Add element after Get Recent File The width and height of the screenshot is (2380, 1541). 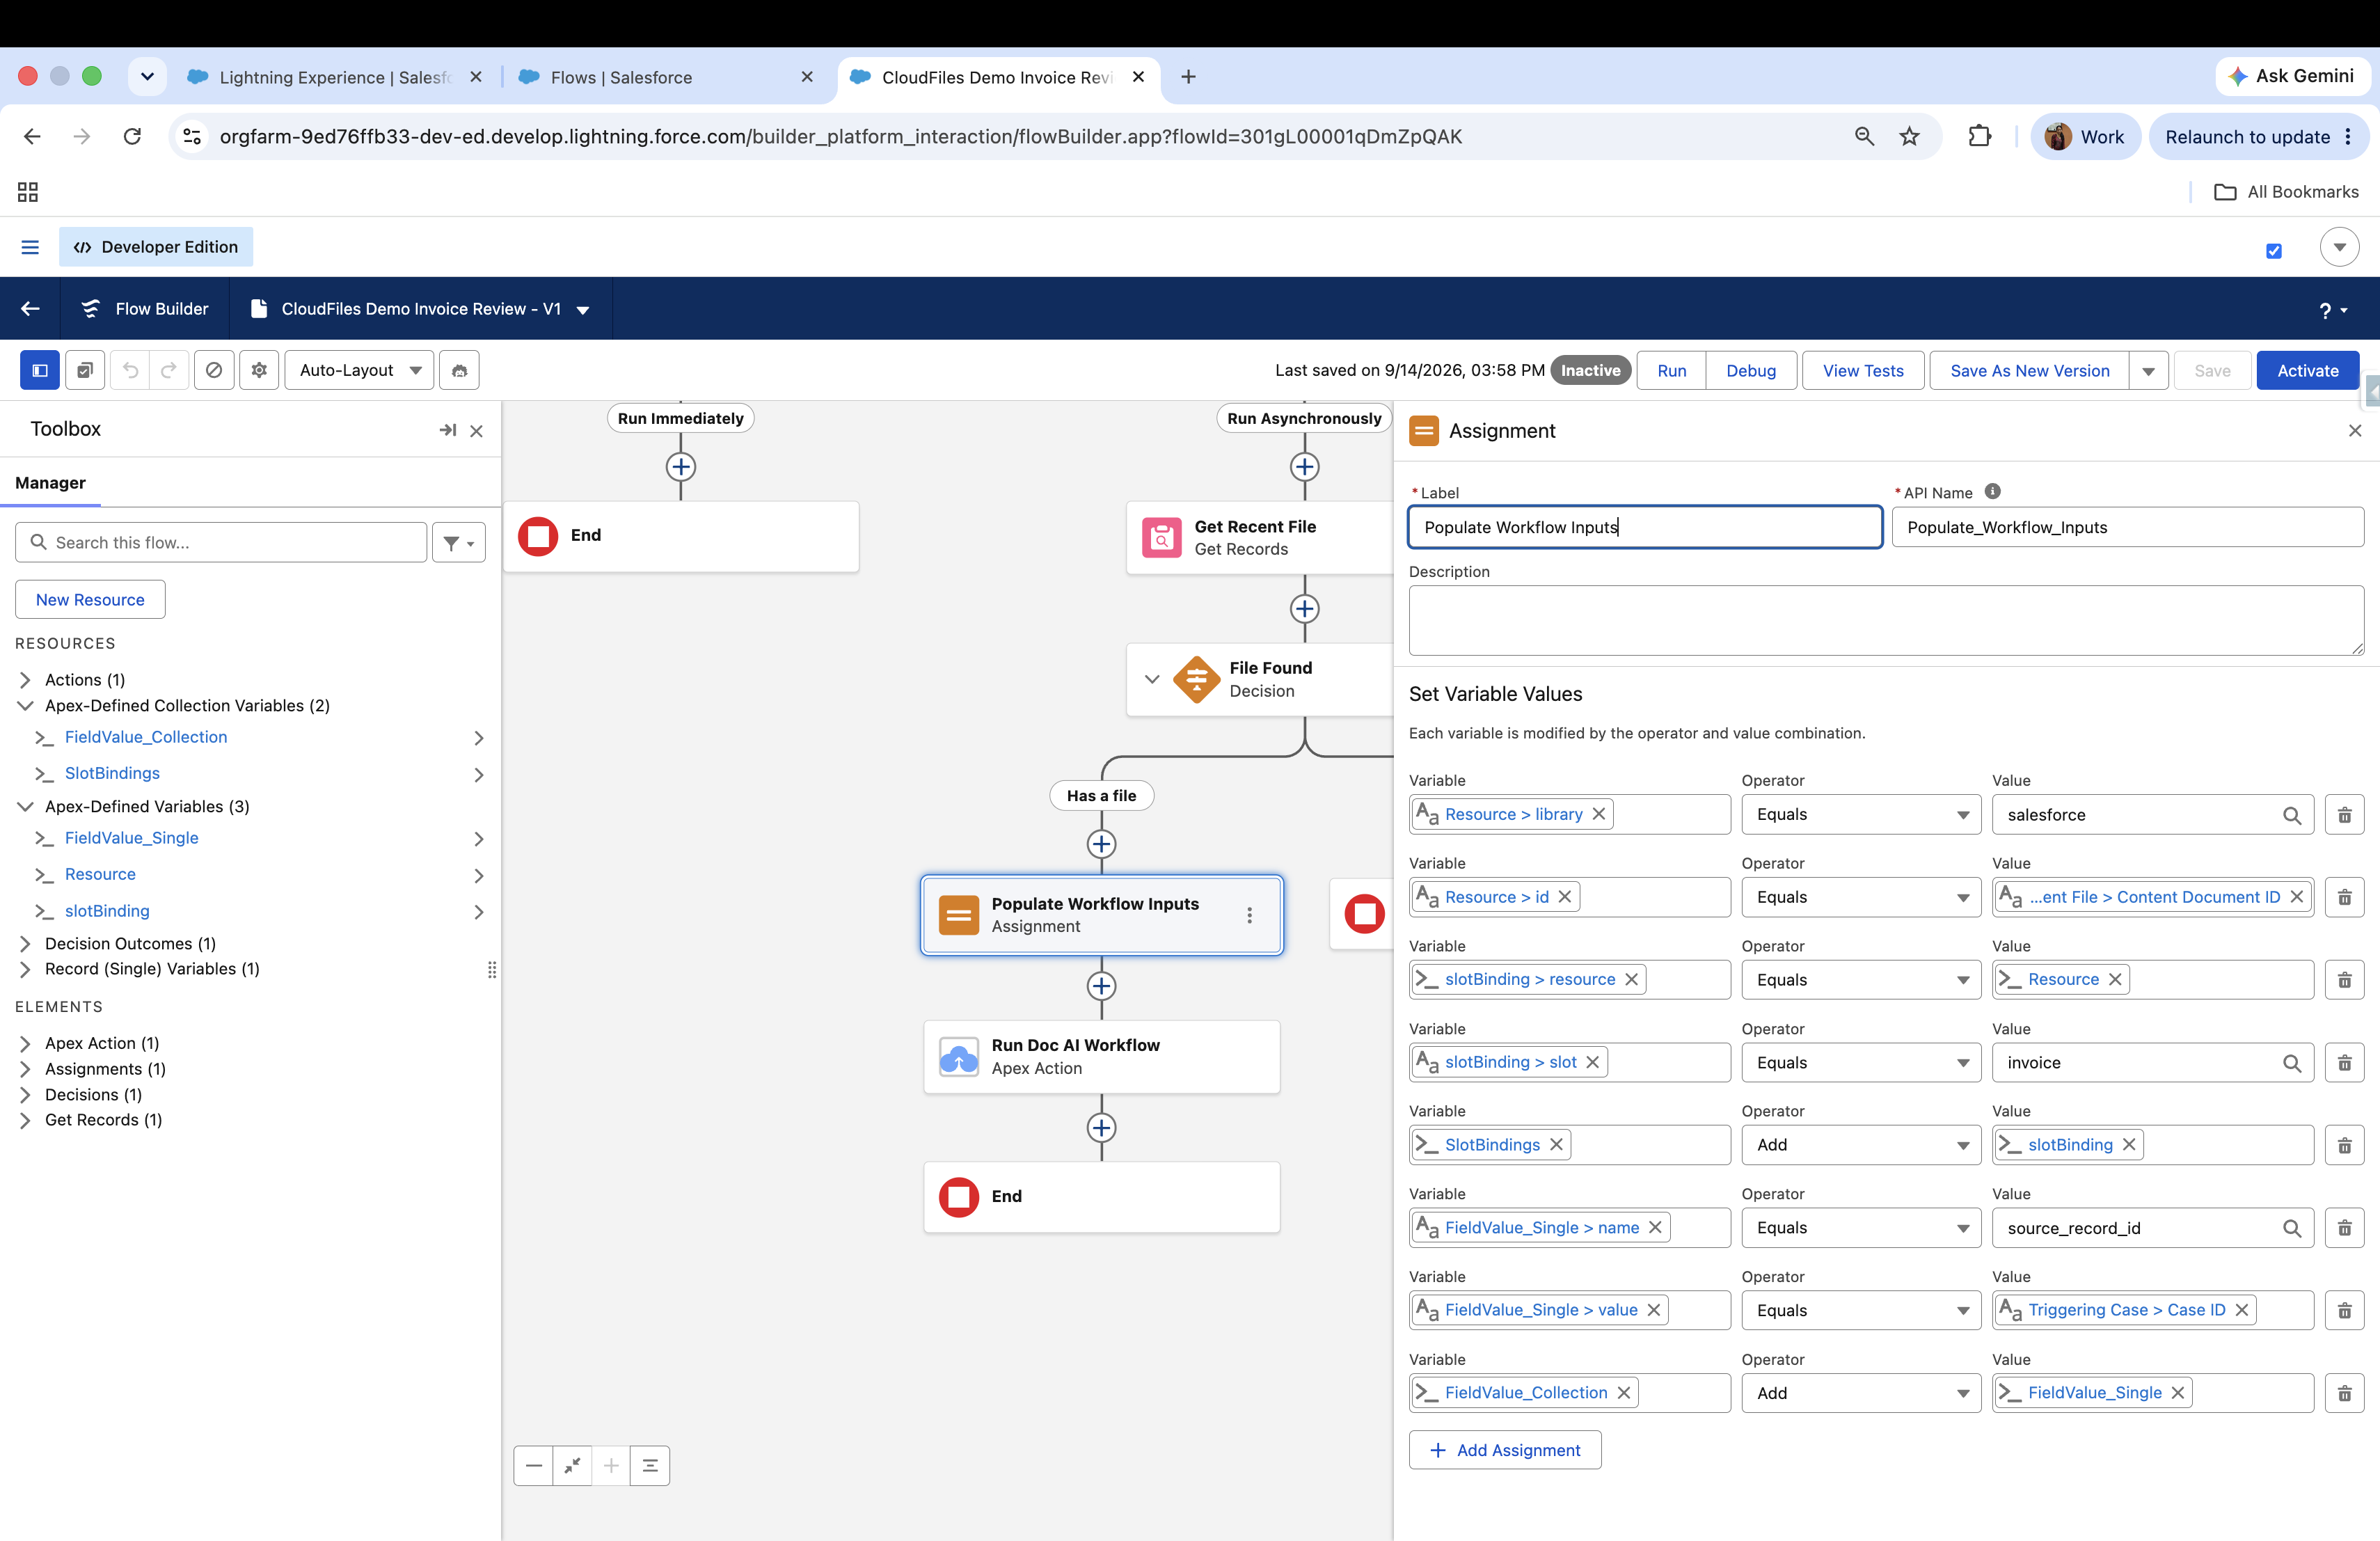click(1304, 609)
